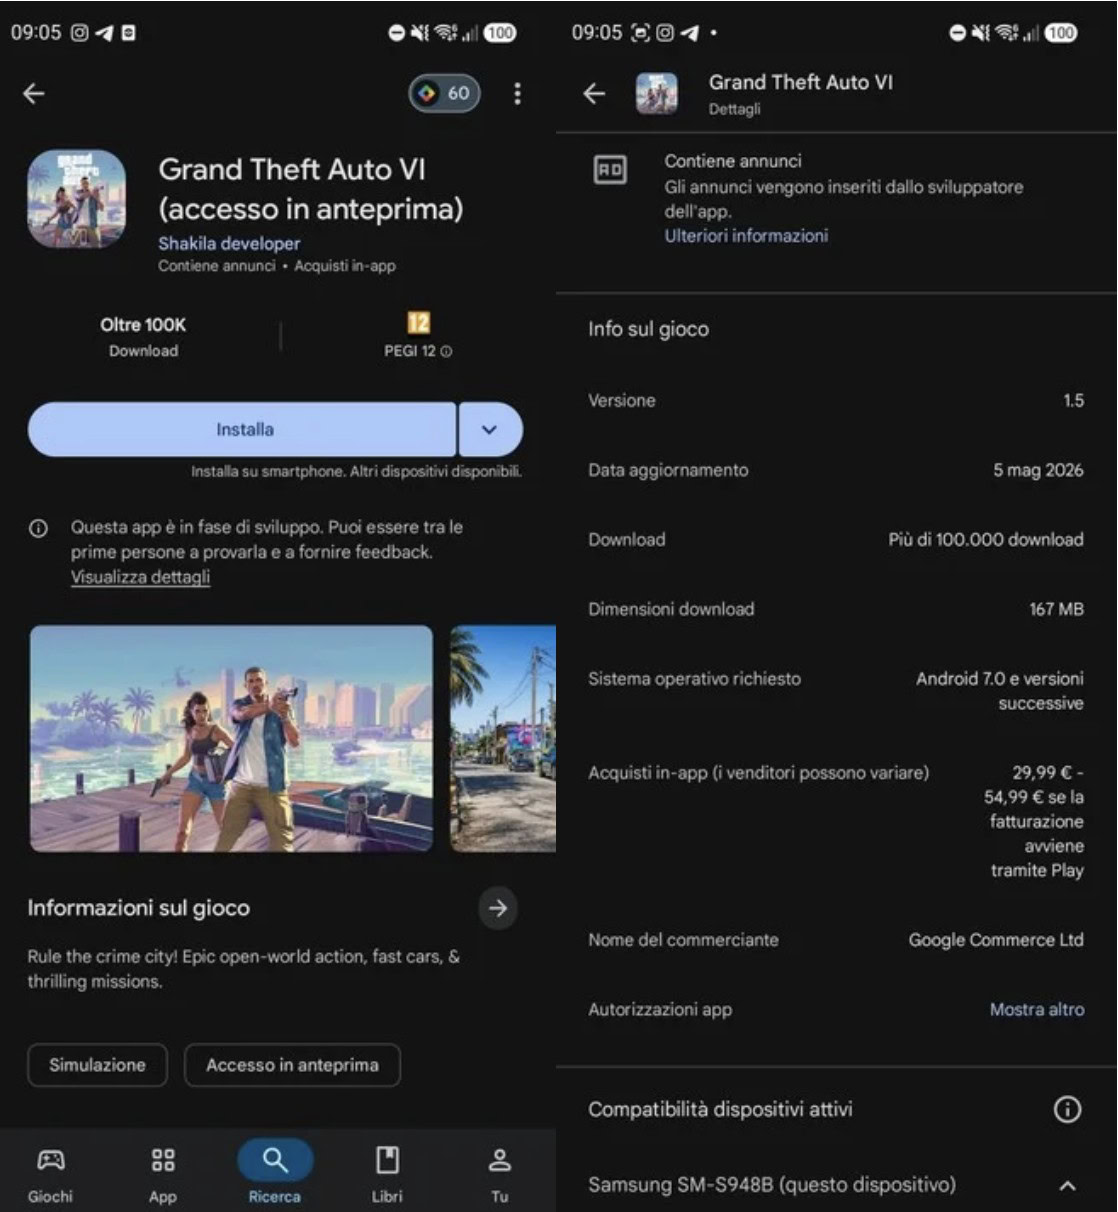The height and width of the screenshot is (1212, 1118).
Task: Tap Wi-Fi icon in left status bar
Action: tap(446, 33)
